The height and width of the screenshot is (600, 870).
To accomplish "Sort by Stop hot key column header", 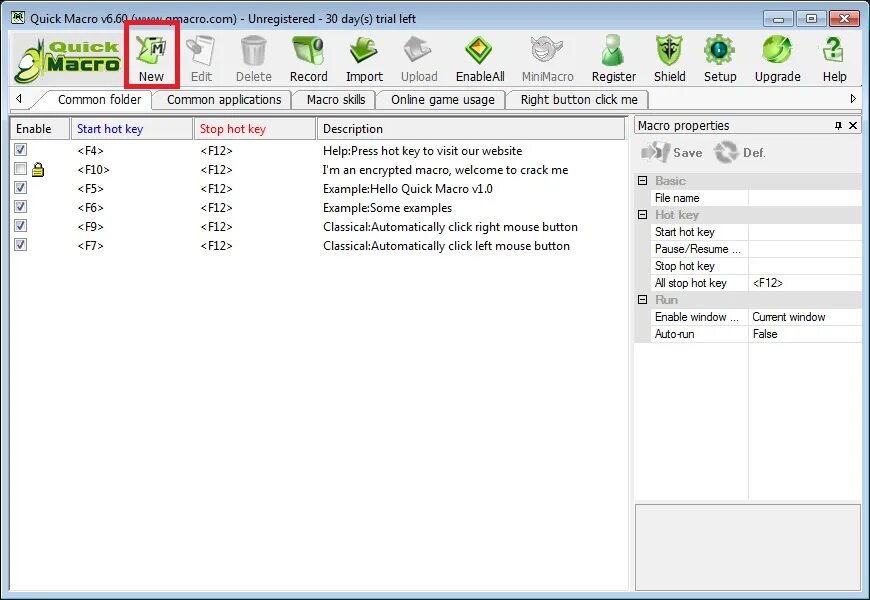I will tap(255, 129).
